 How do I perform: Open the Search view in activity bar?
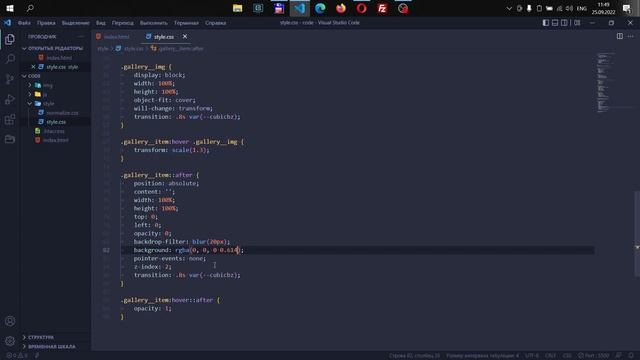[x=10, y=59]
